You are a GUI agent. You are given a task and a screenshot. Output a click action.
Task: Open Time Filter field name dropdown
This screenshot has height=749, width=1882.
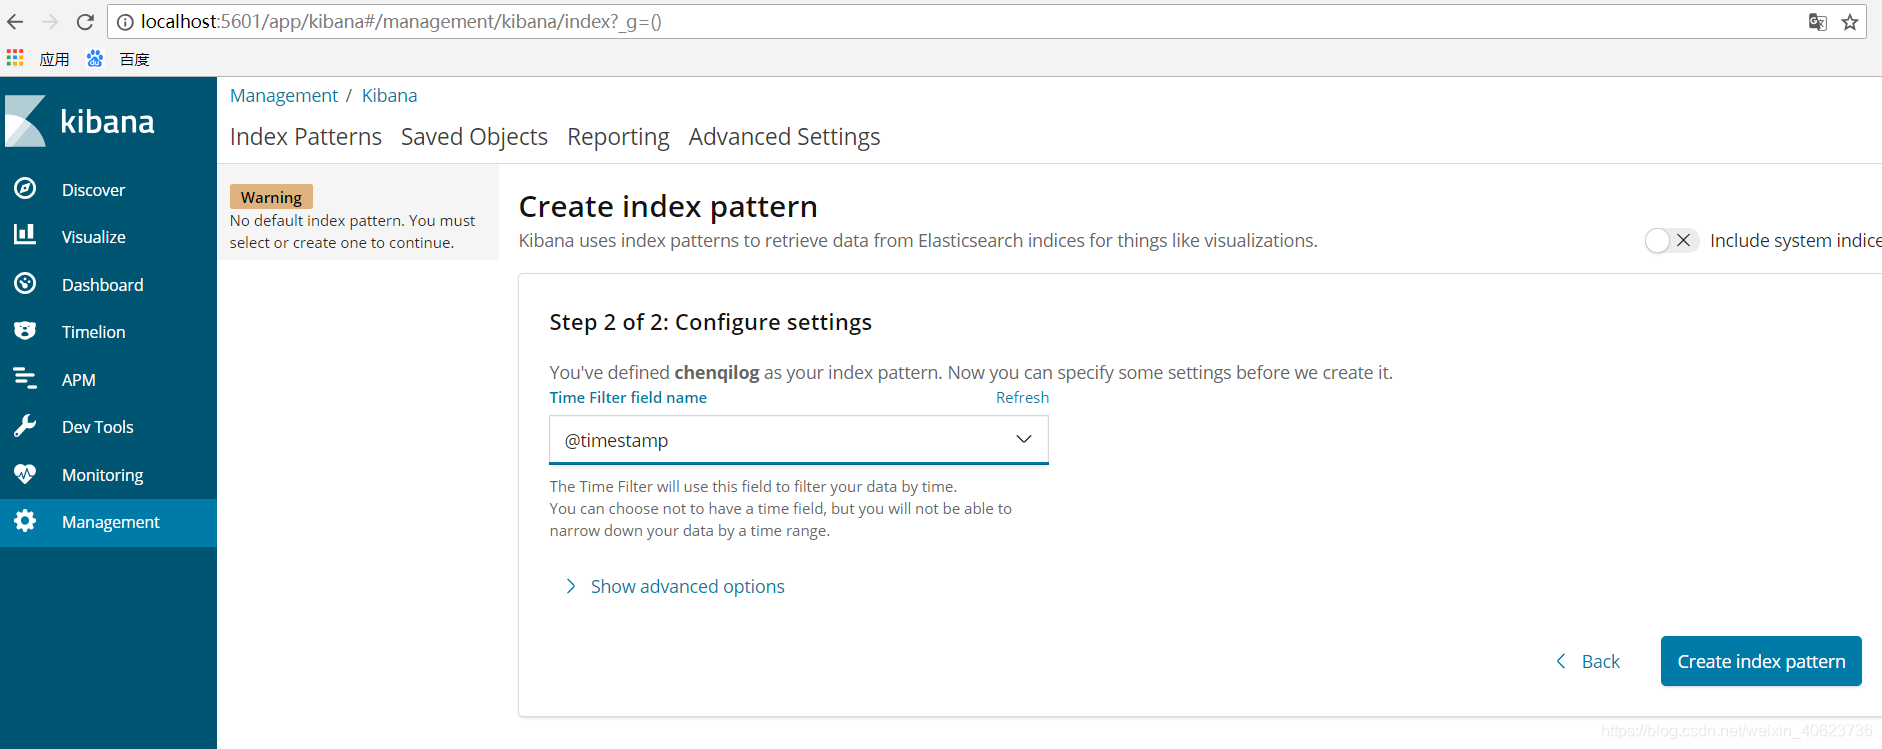click(x=799, y=440)
